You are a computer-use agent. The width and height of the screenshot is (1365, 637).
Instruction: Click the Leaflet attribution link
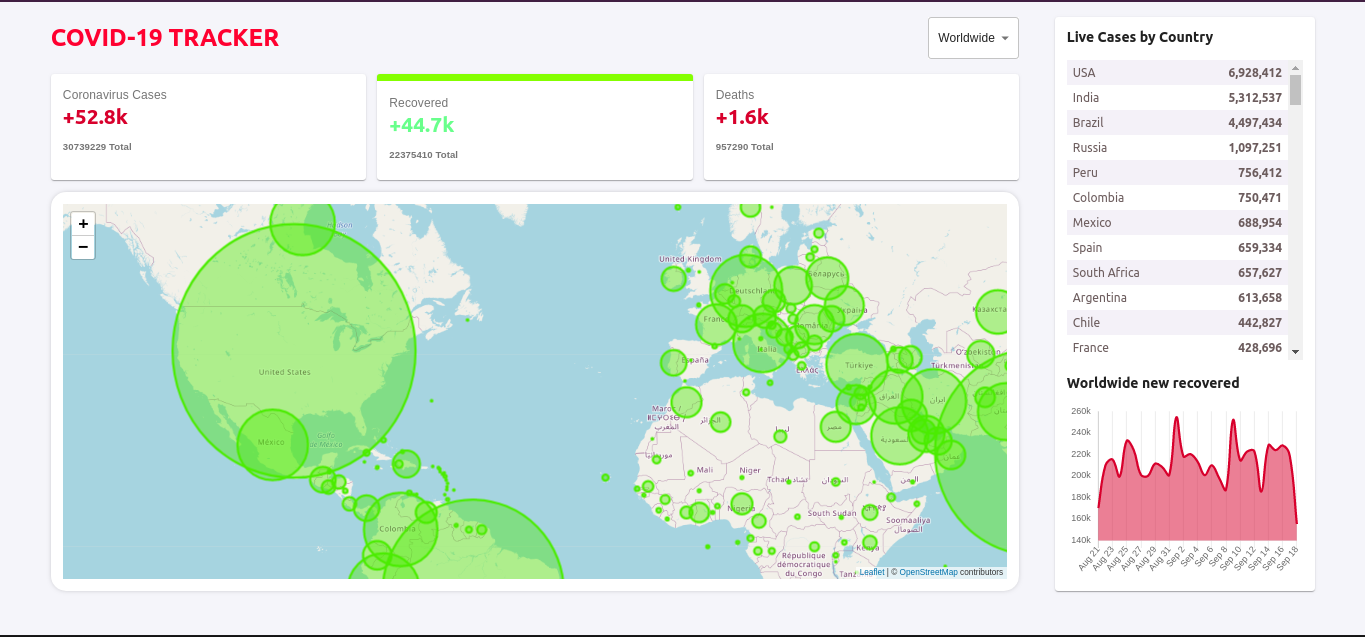pyautogui.click(x=871, y=572)
